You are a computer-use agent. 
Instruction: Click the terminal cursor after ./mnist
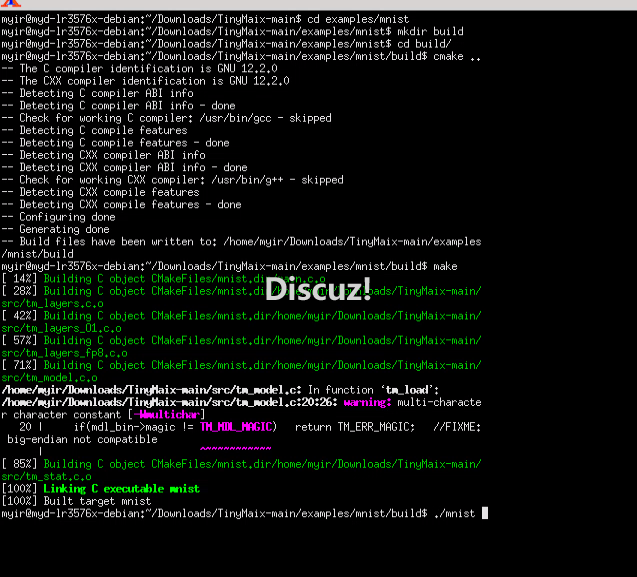tap(485, 513)
